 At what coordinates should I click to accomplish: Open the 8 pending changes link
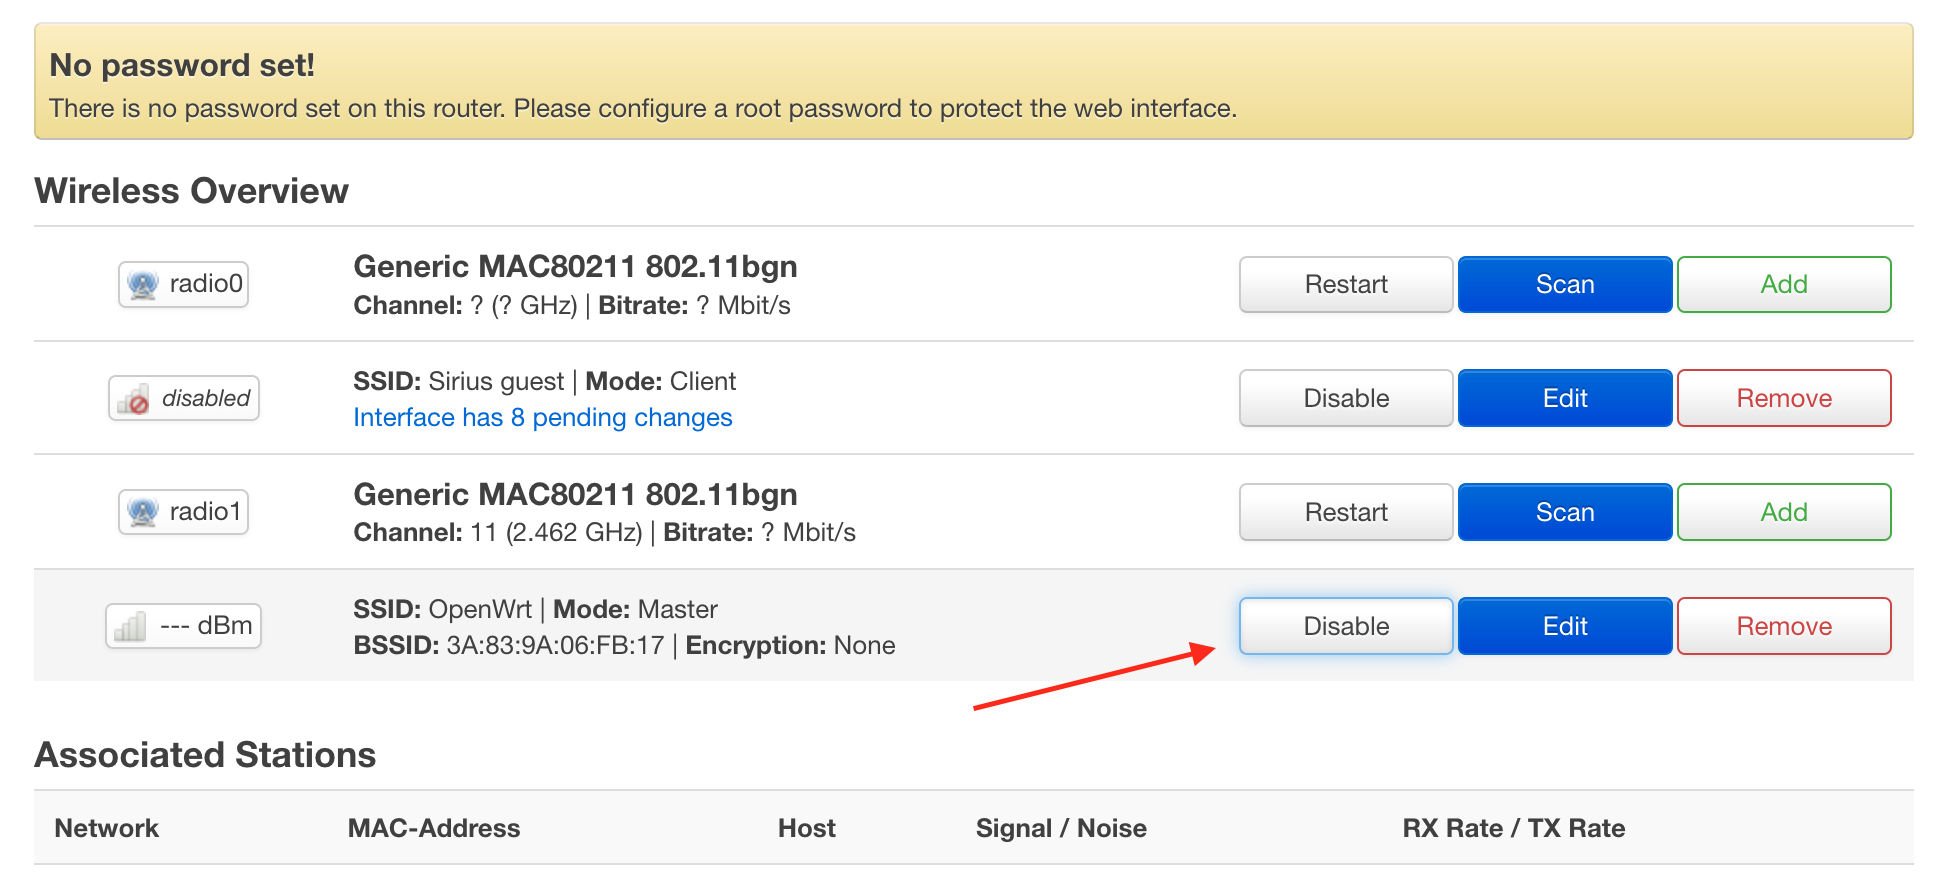(x=543, y=418)
